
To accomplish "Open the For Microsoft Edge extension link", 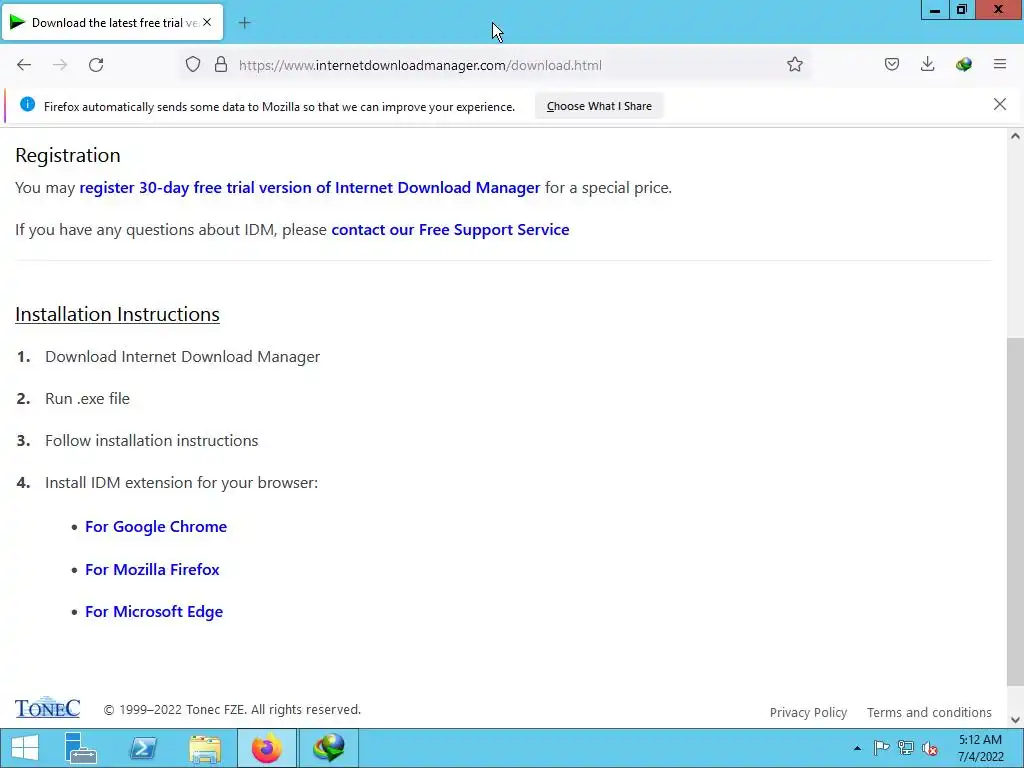I will click(x=154, y=611).
